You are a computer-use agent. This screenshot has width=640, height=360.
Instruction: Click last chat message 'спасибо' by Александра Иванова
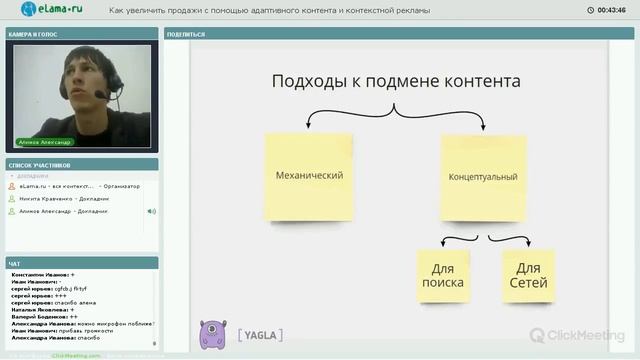[56, 338]
